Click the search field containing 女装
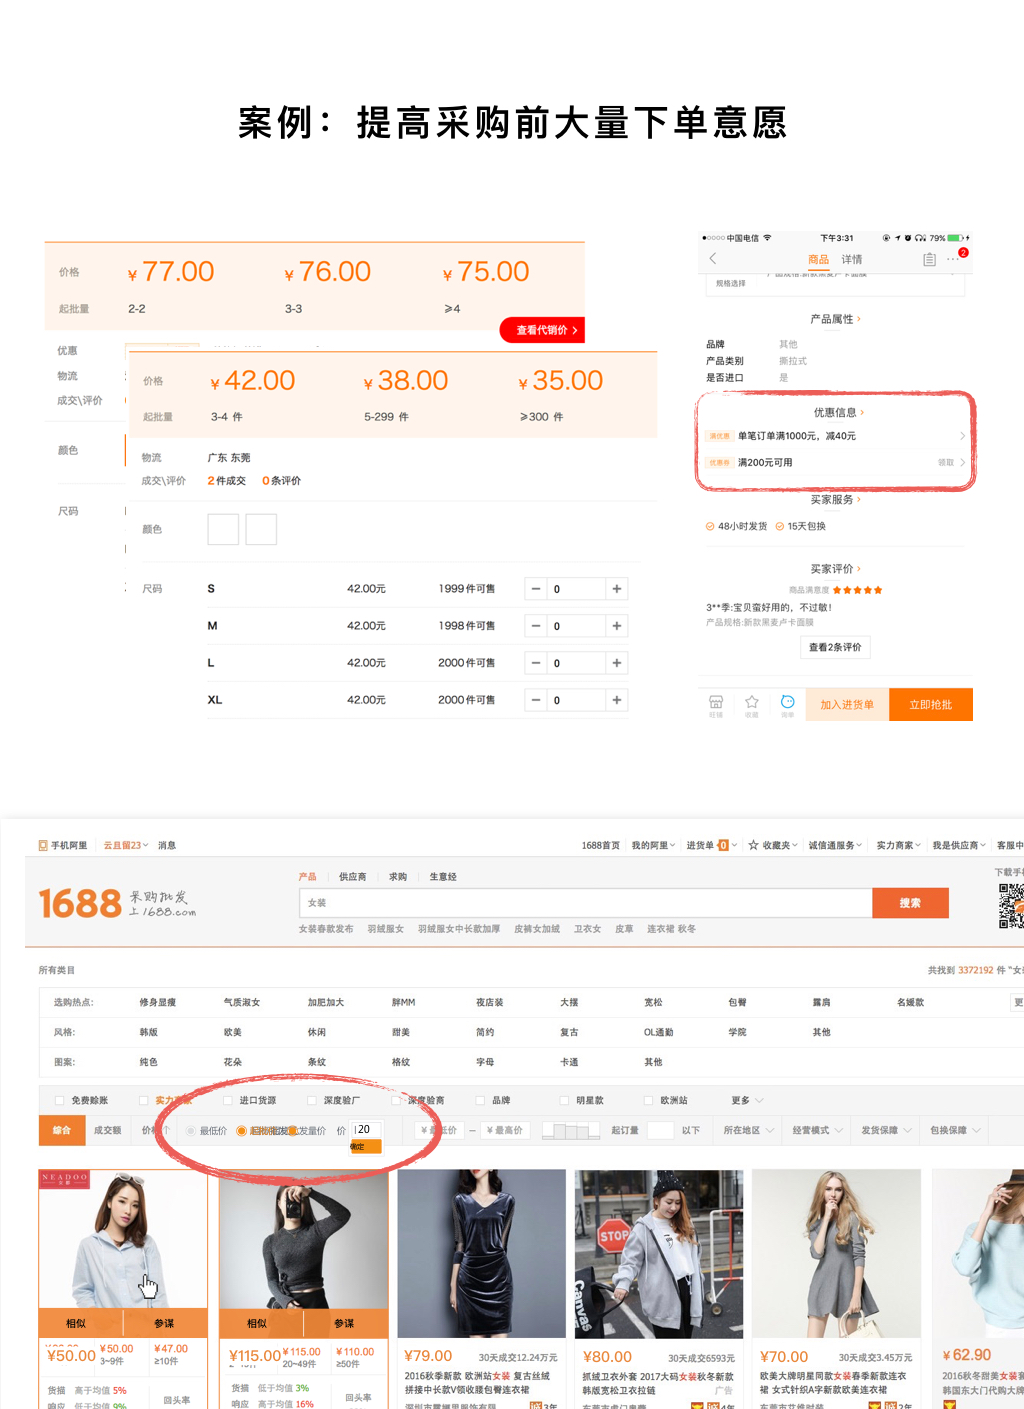 585,903
